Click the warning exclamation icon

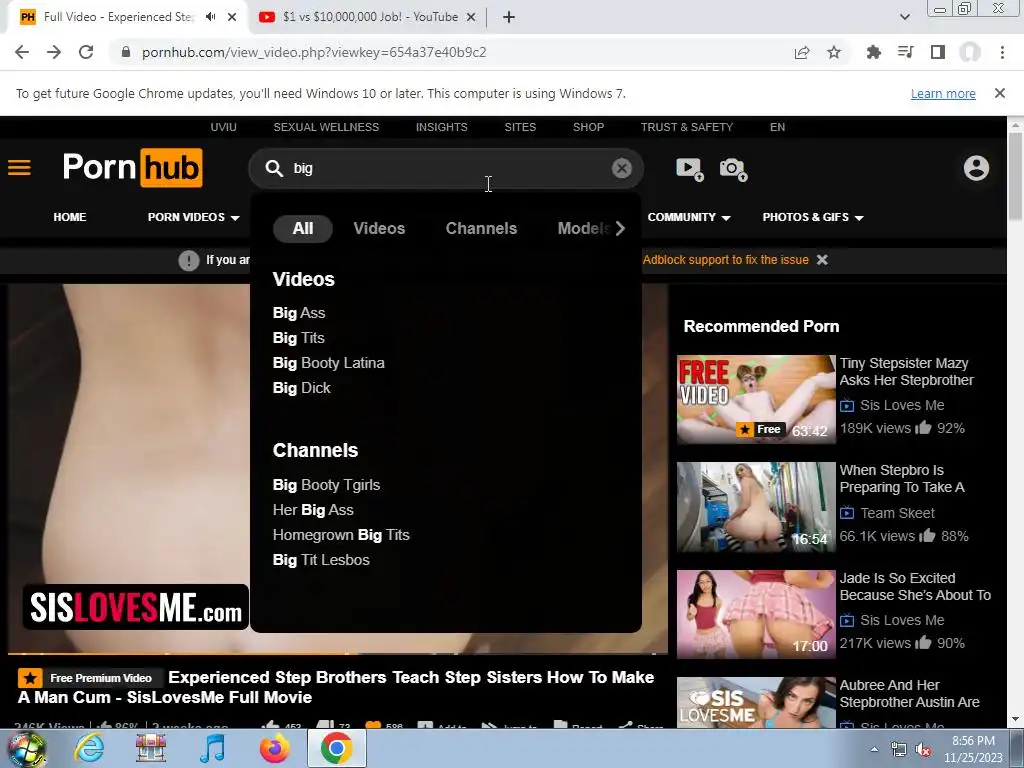tap(189, 261)
